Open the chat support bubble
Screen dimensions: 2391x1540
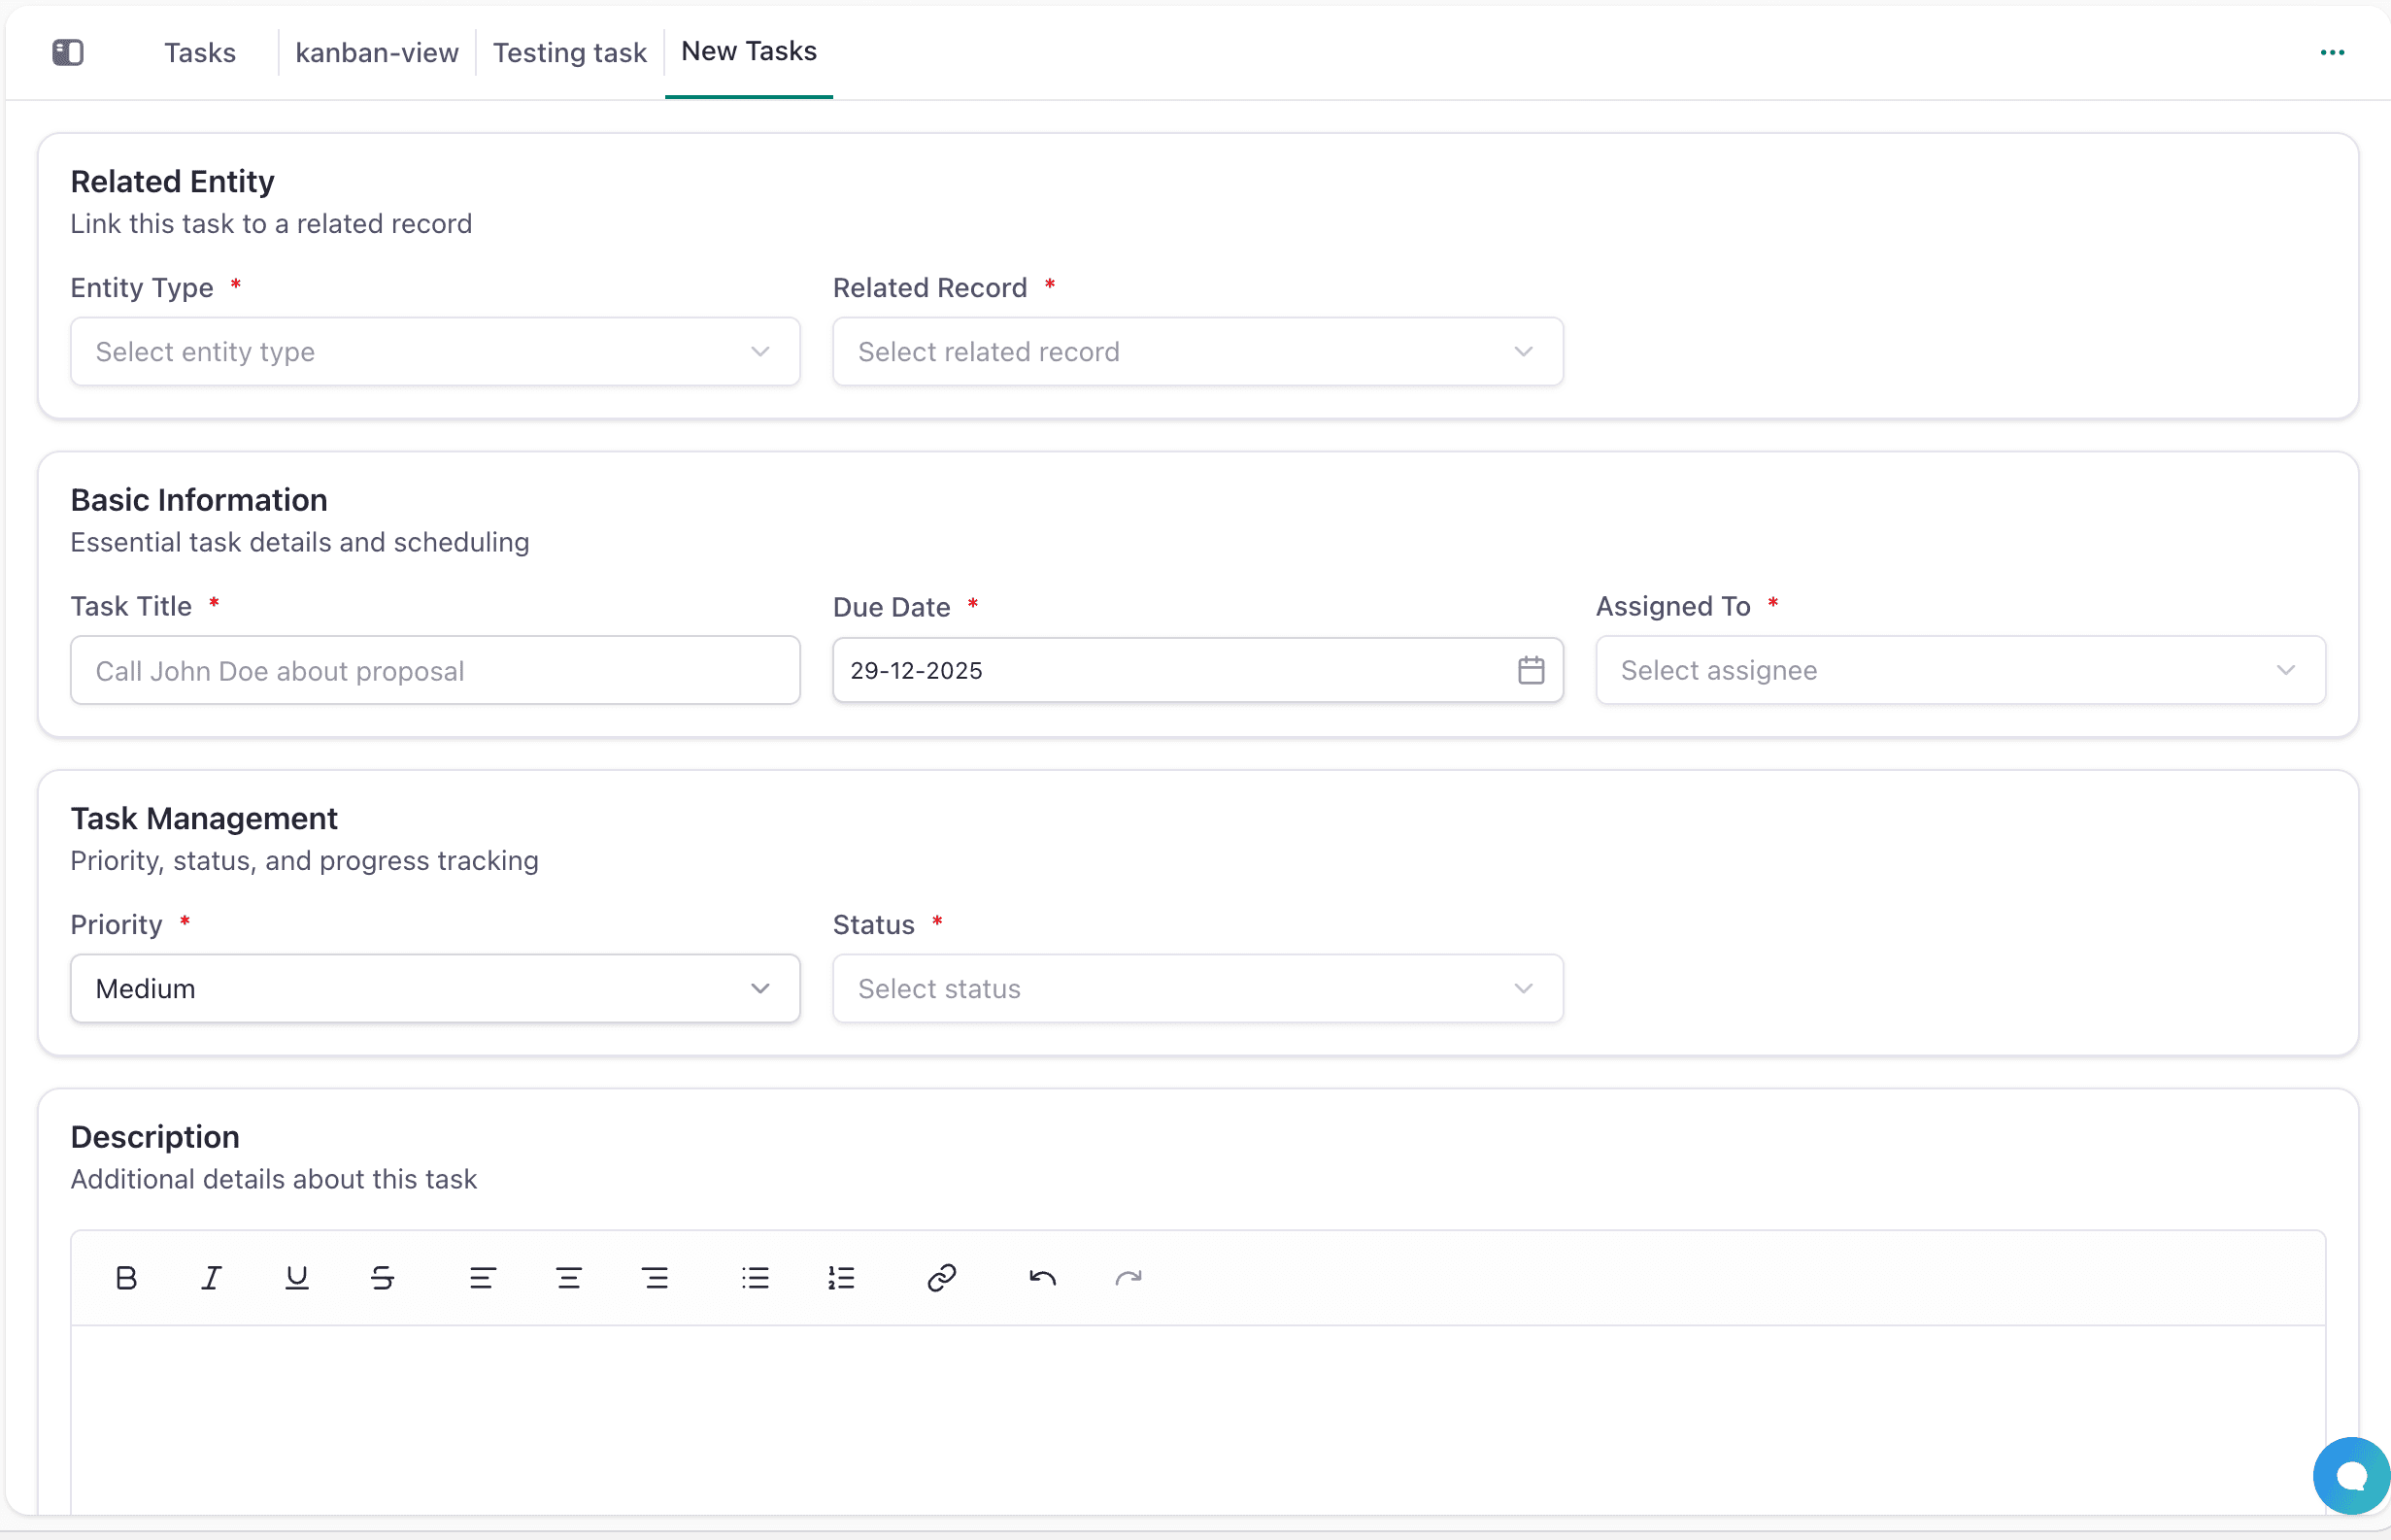click(x=2351, y=1475)
